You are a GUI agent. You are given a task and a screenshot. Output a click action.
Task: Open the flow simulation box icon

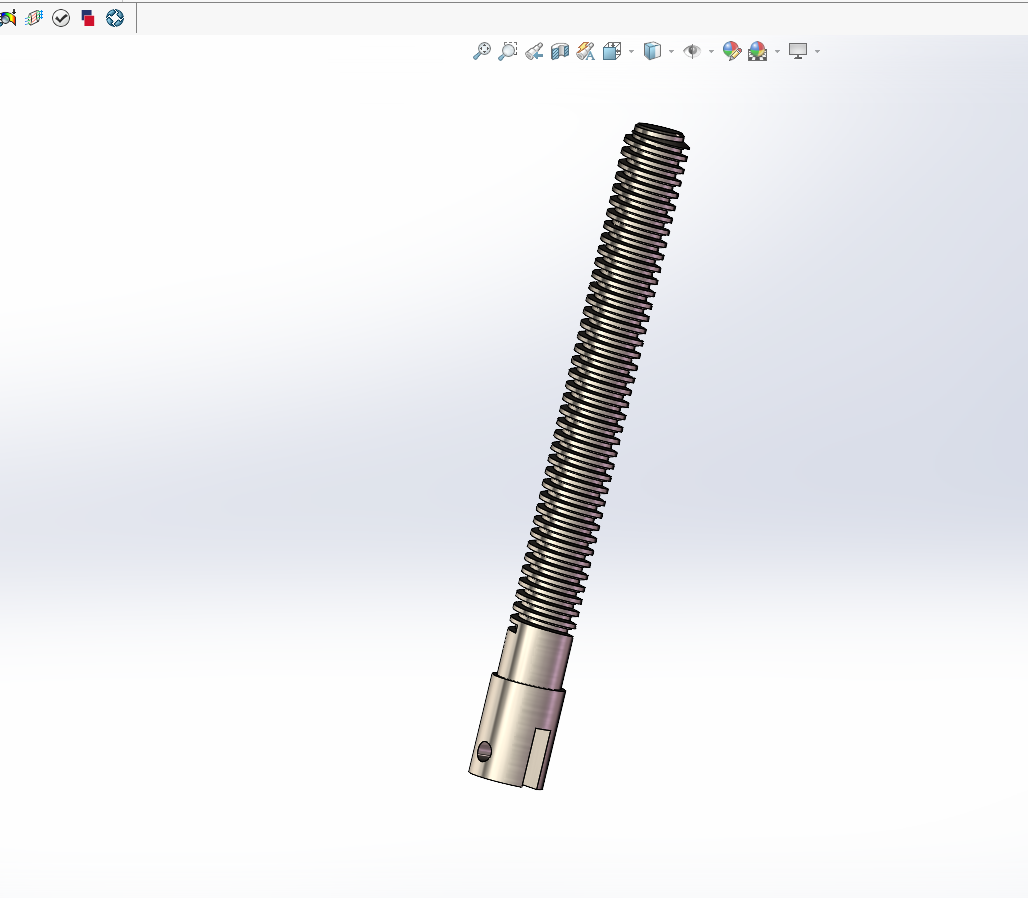[x=34, y=18]
